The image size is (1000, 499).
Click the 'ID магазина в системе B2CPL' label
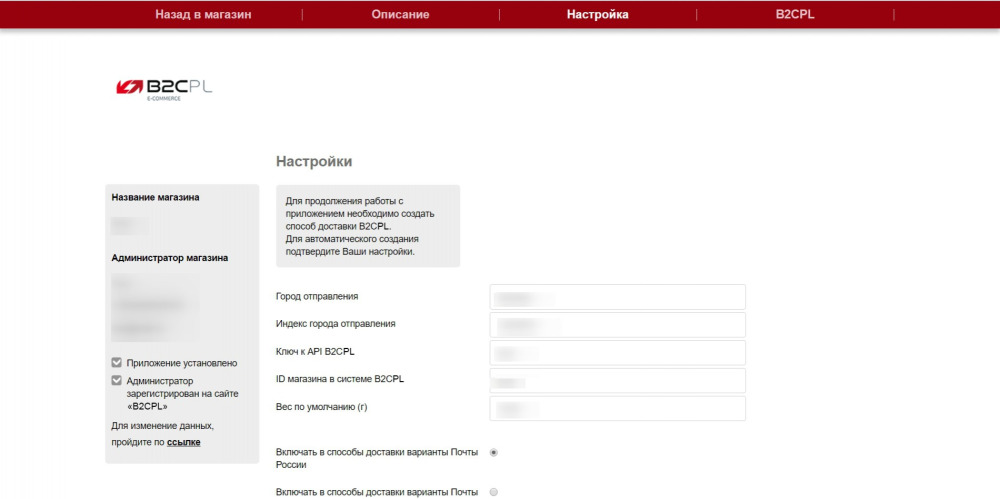[340, 378]
